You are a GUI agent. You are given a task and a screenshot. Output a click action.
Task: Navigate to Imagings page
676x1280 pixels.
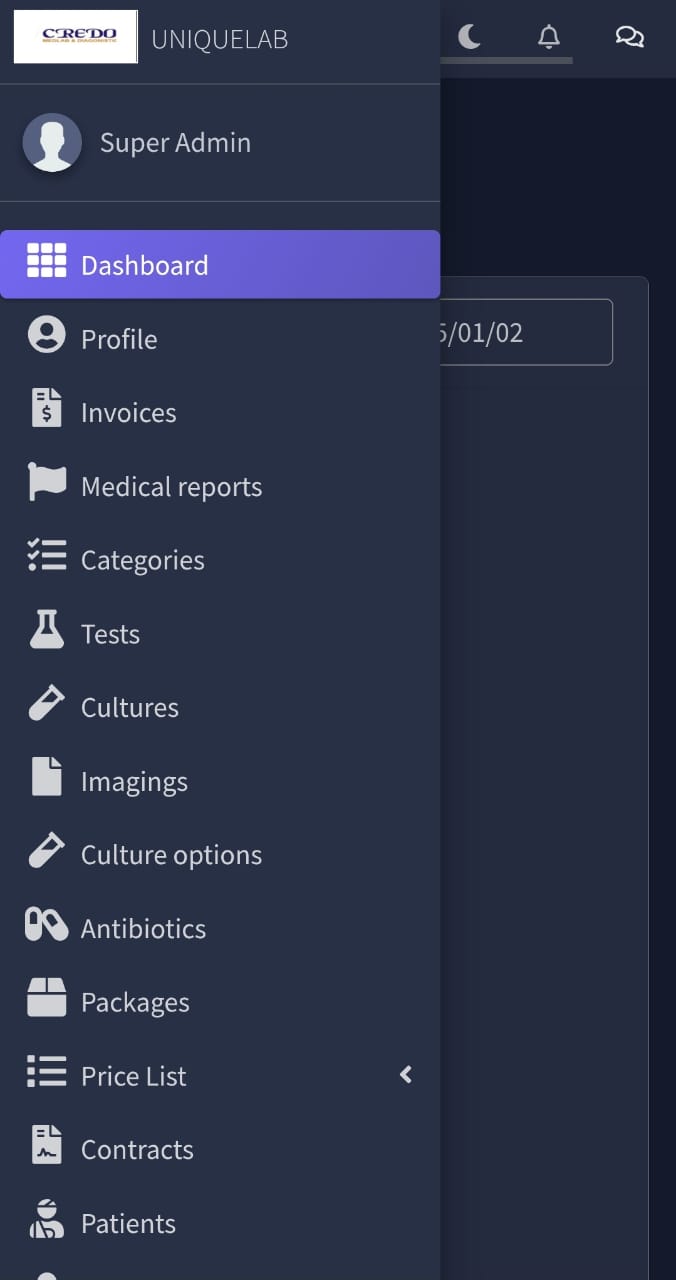pos(134,781)
